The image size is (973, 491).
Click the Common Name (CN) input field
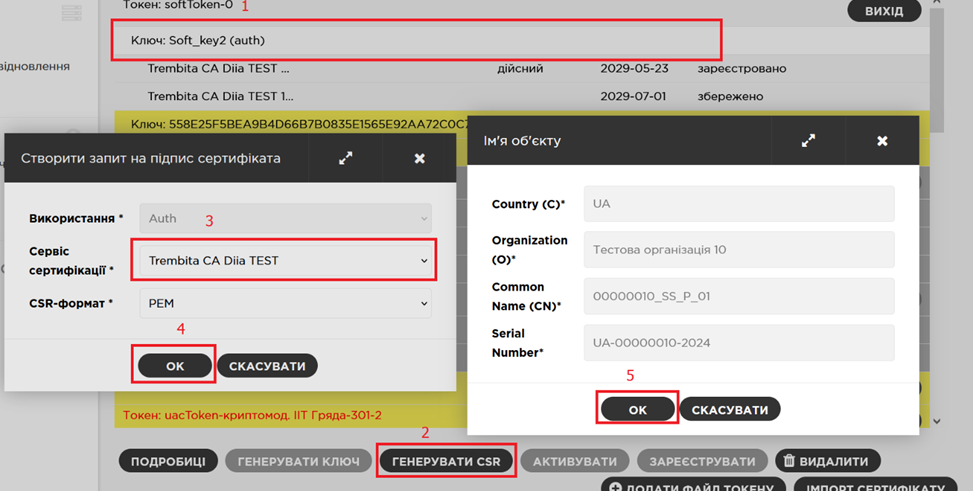click(739, 296)
